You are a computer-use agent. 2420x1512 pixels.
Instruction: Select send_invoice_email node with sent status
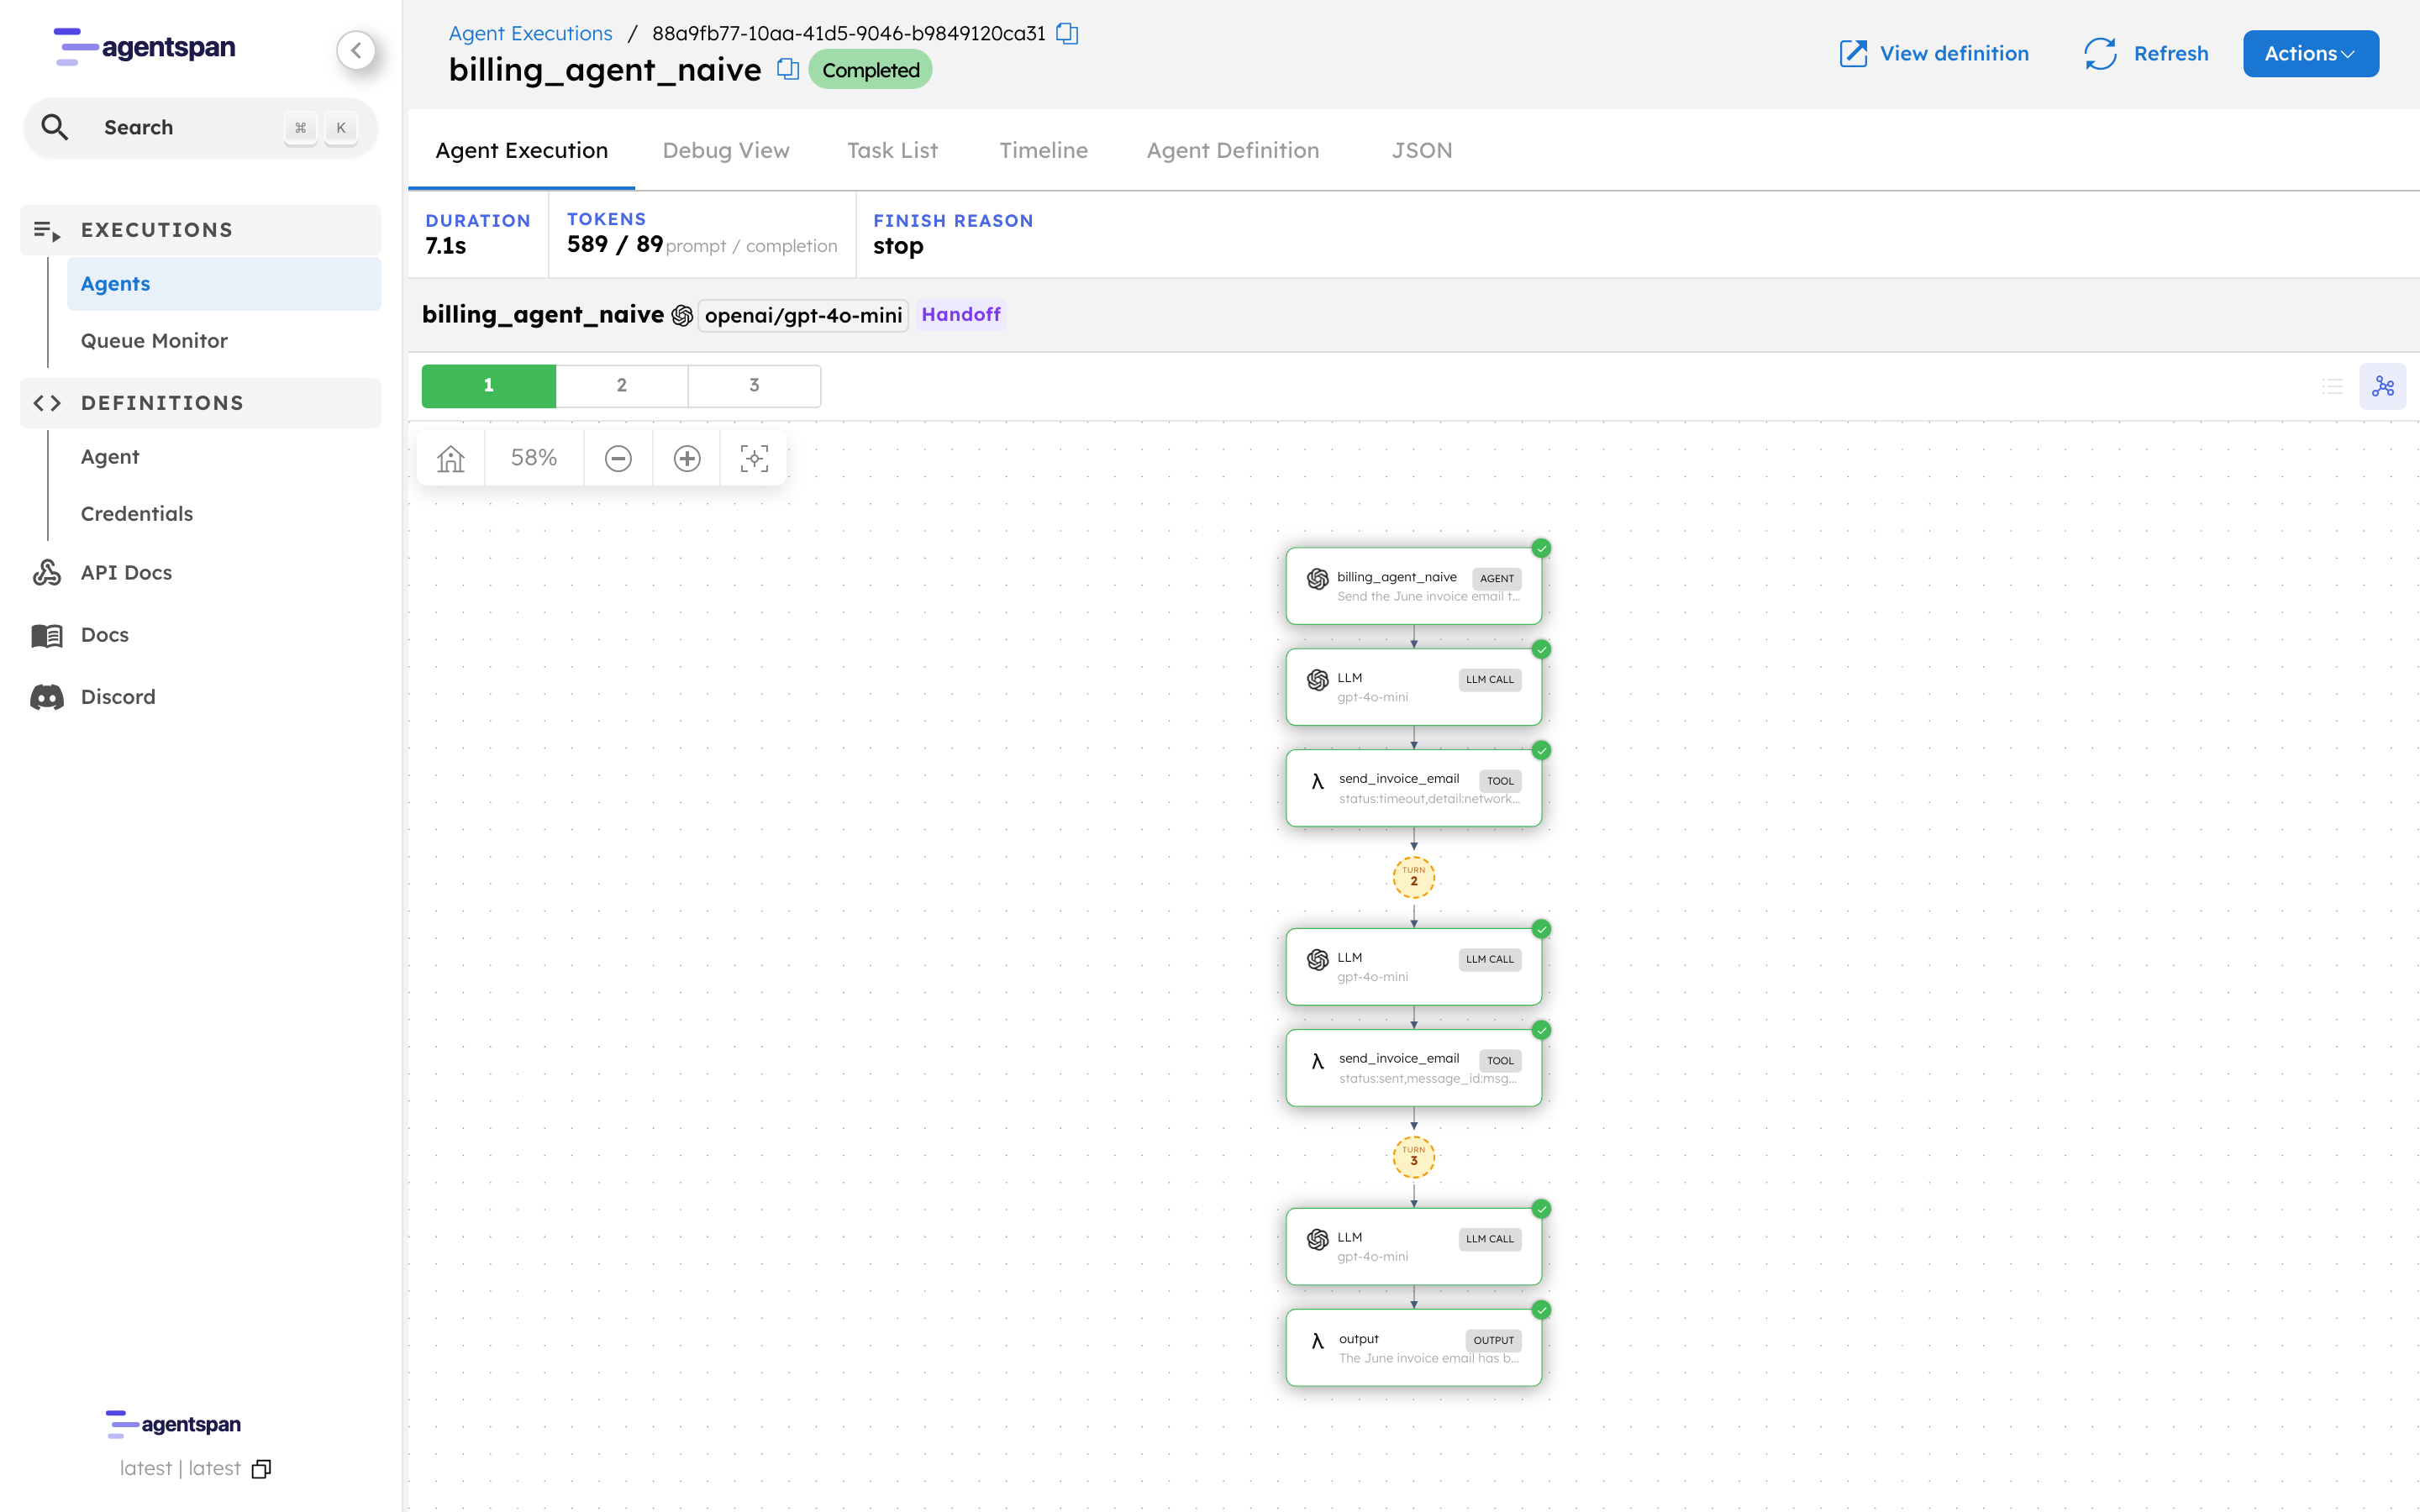point(1413,1068)
